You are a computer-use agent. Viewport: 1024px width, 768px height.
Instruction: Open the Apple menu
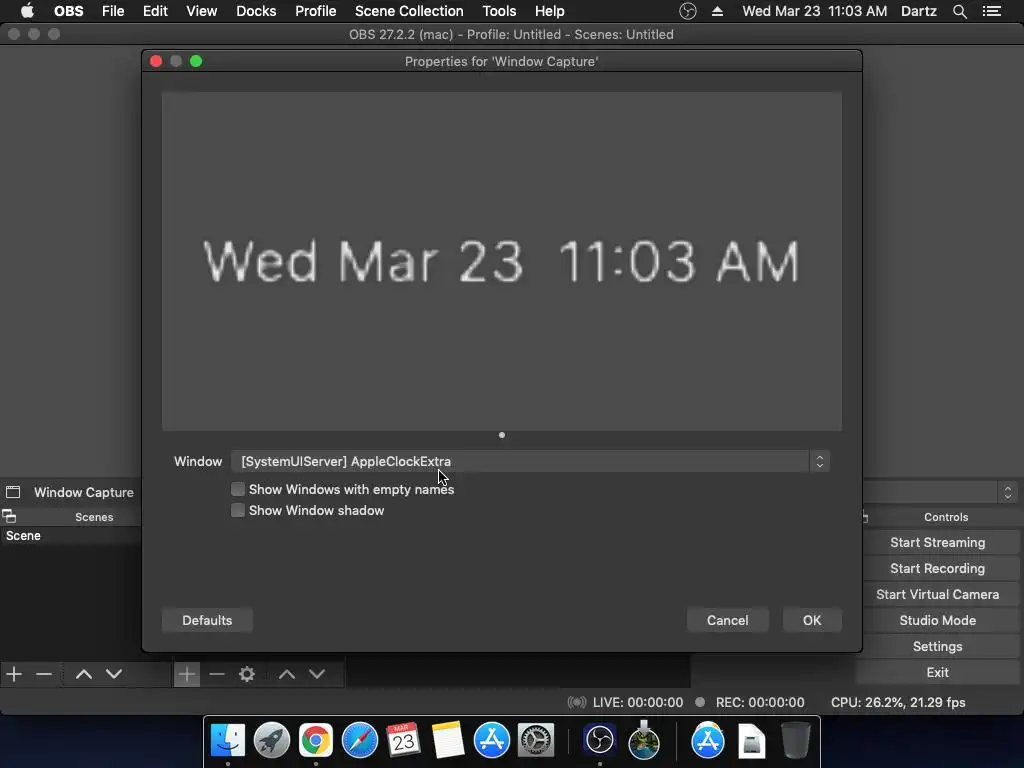click(27, 11)
